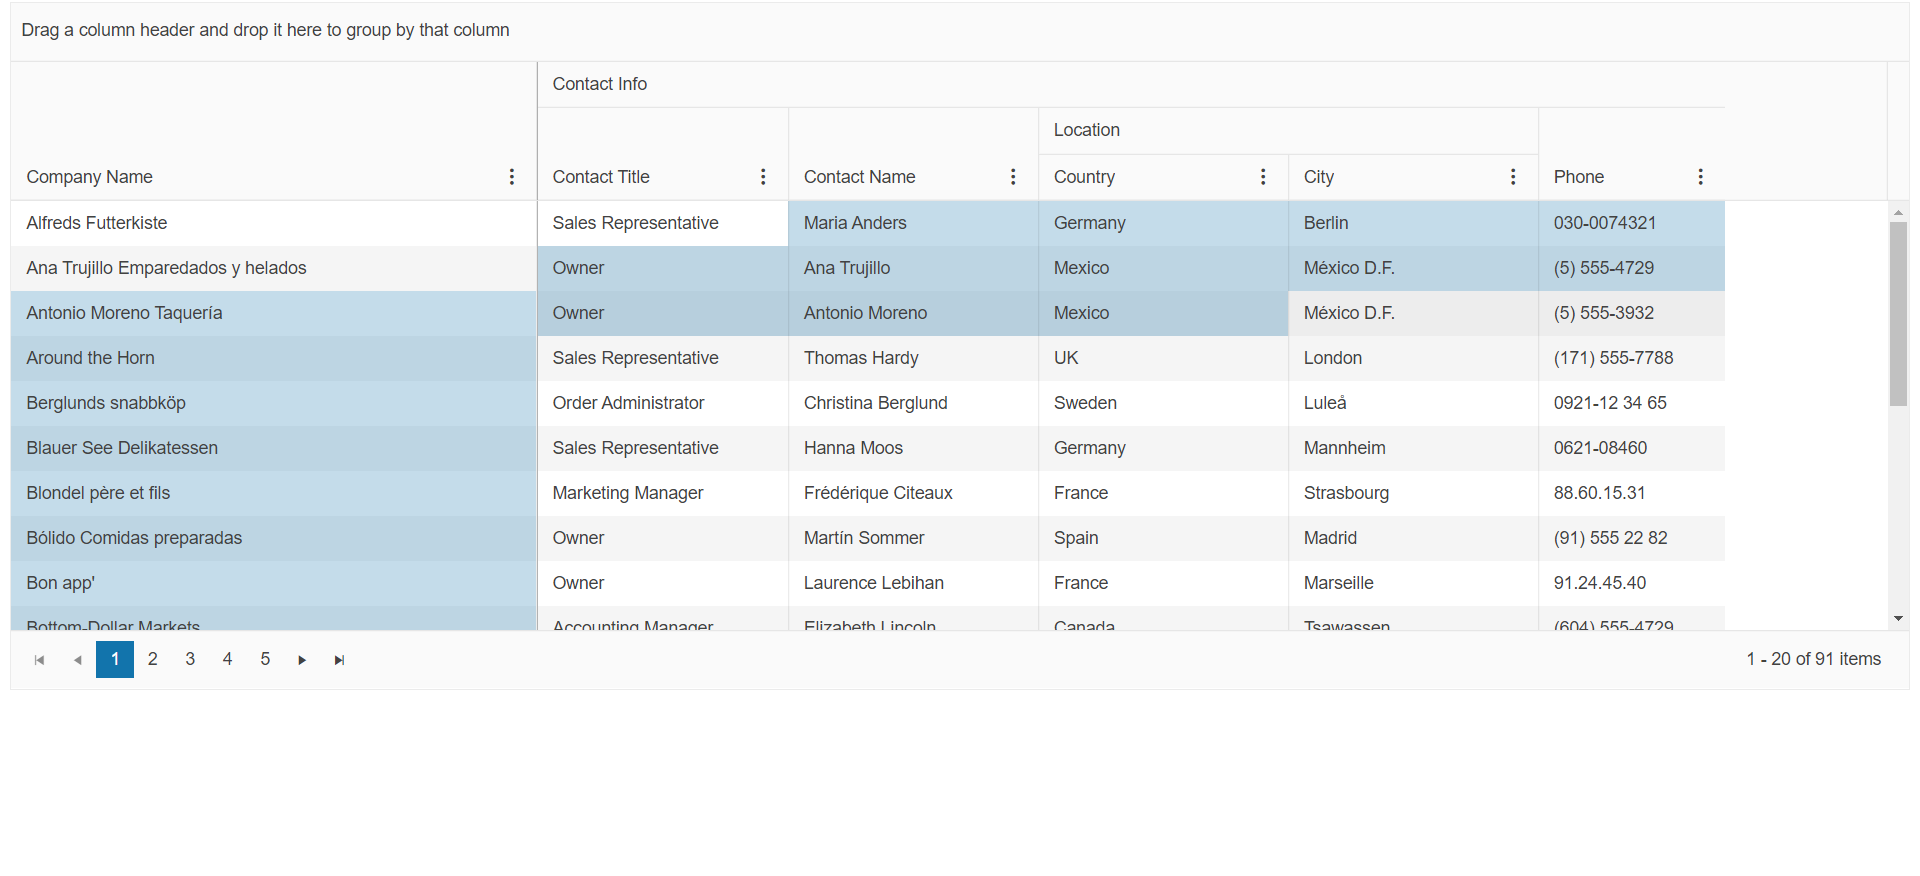Open the Contact Name column menu
The width and height of the screenshot is (1920, 876).
1013,177
